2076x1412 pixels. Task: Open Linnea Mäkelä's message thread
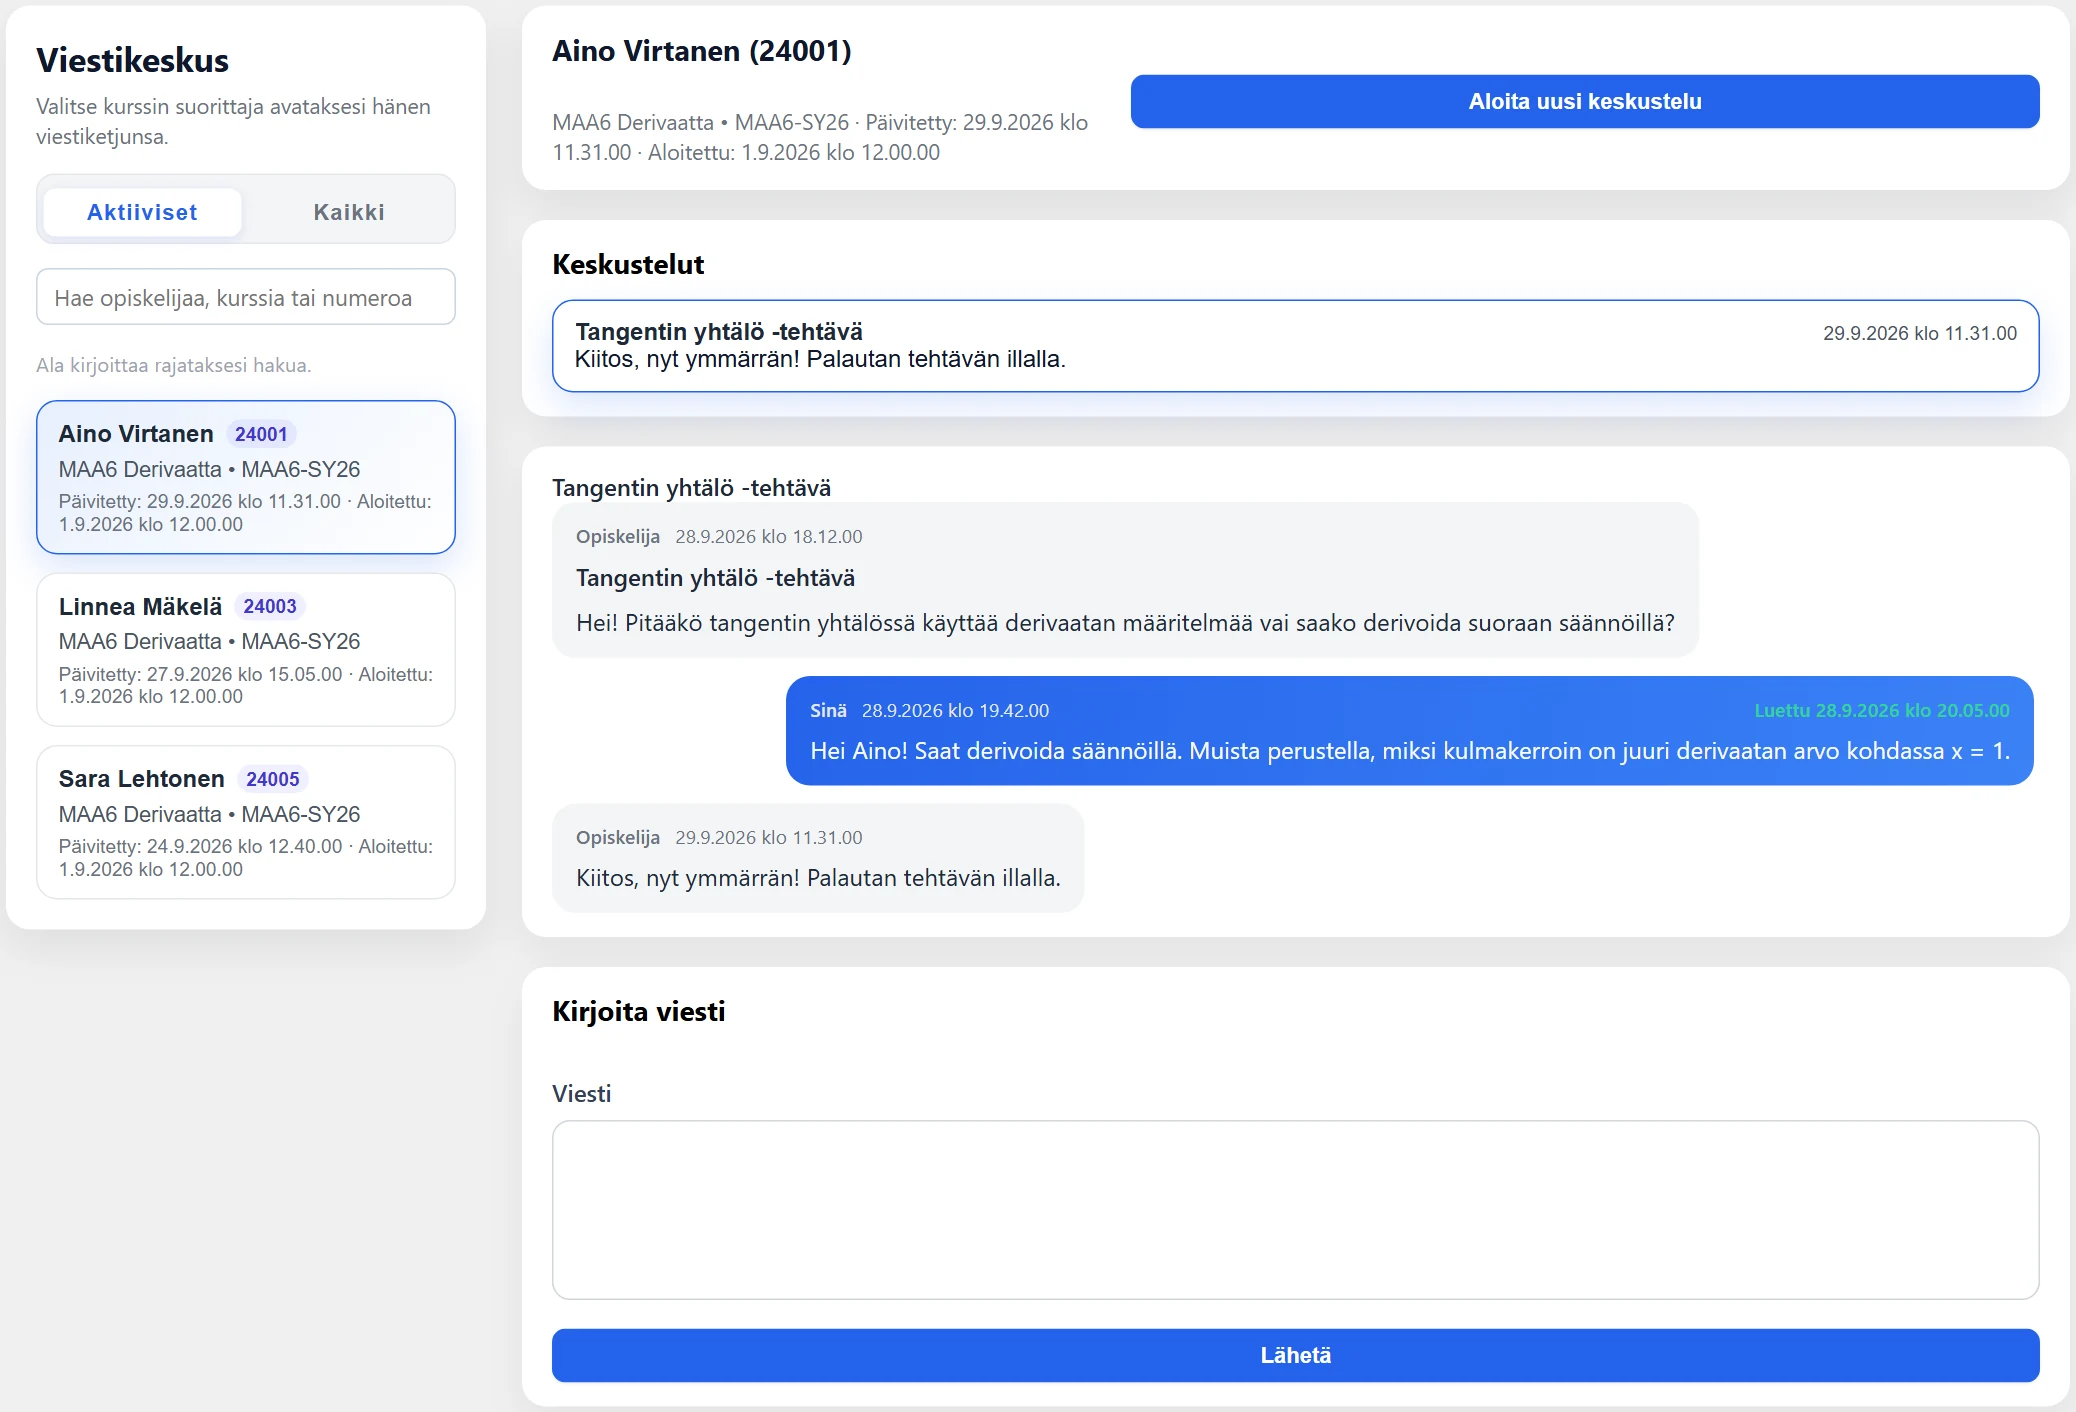[246, 650]
